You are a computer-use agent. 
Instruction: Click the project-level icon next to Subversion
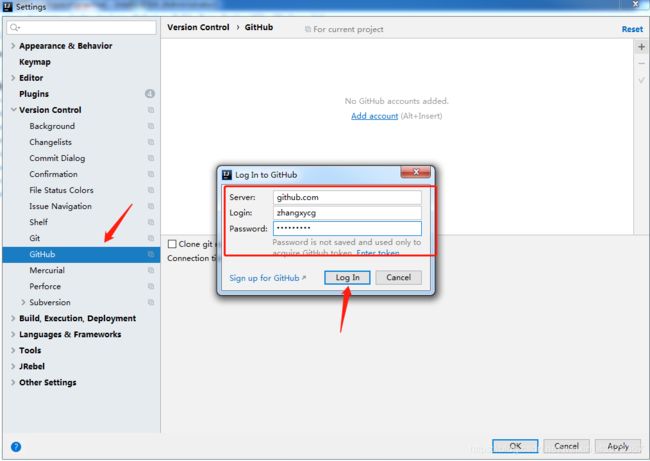(151, 302)
